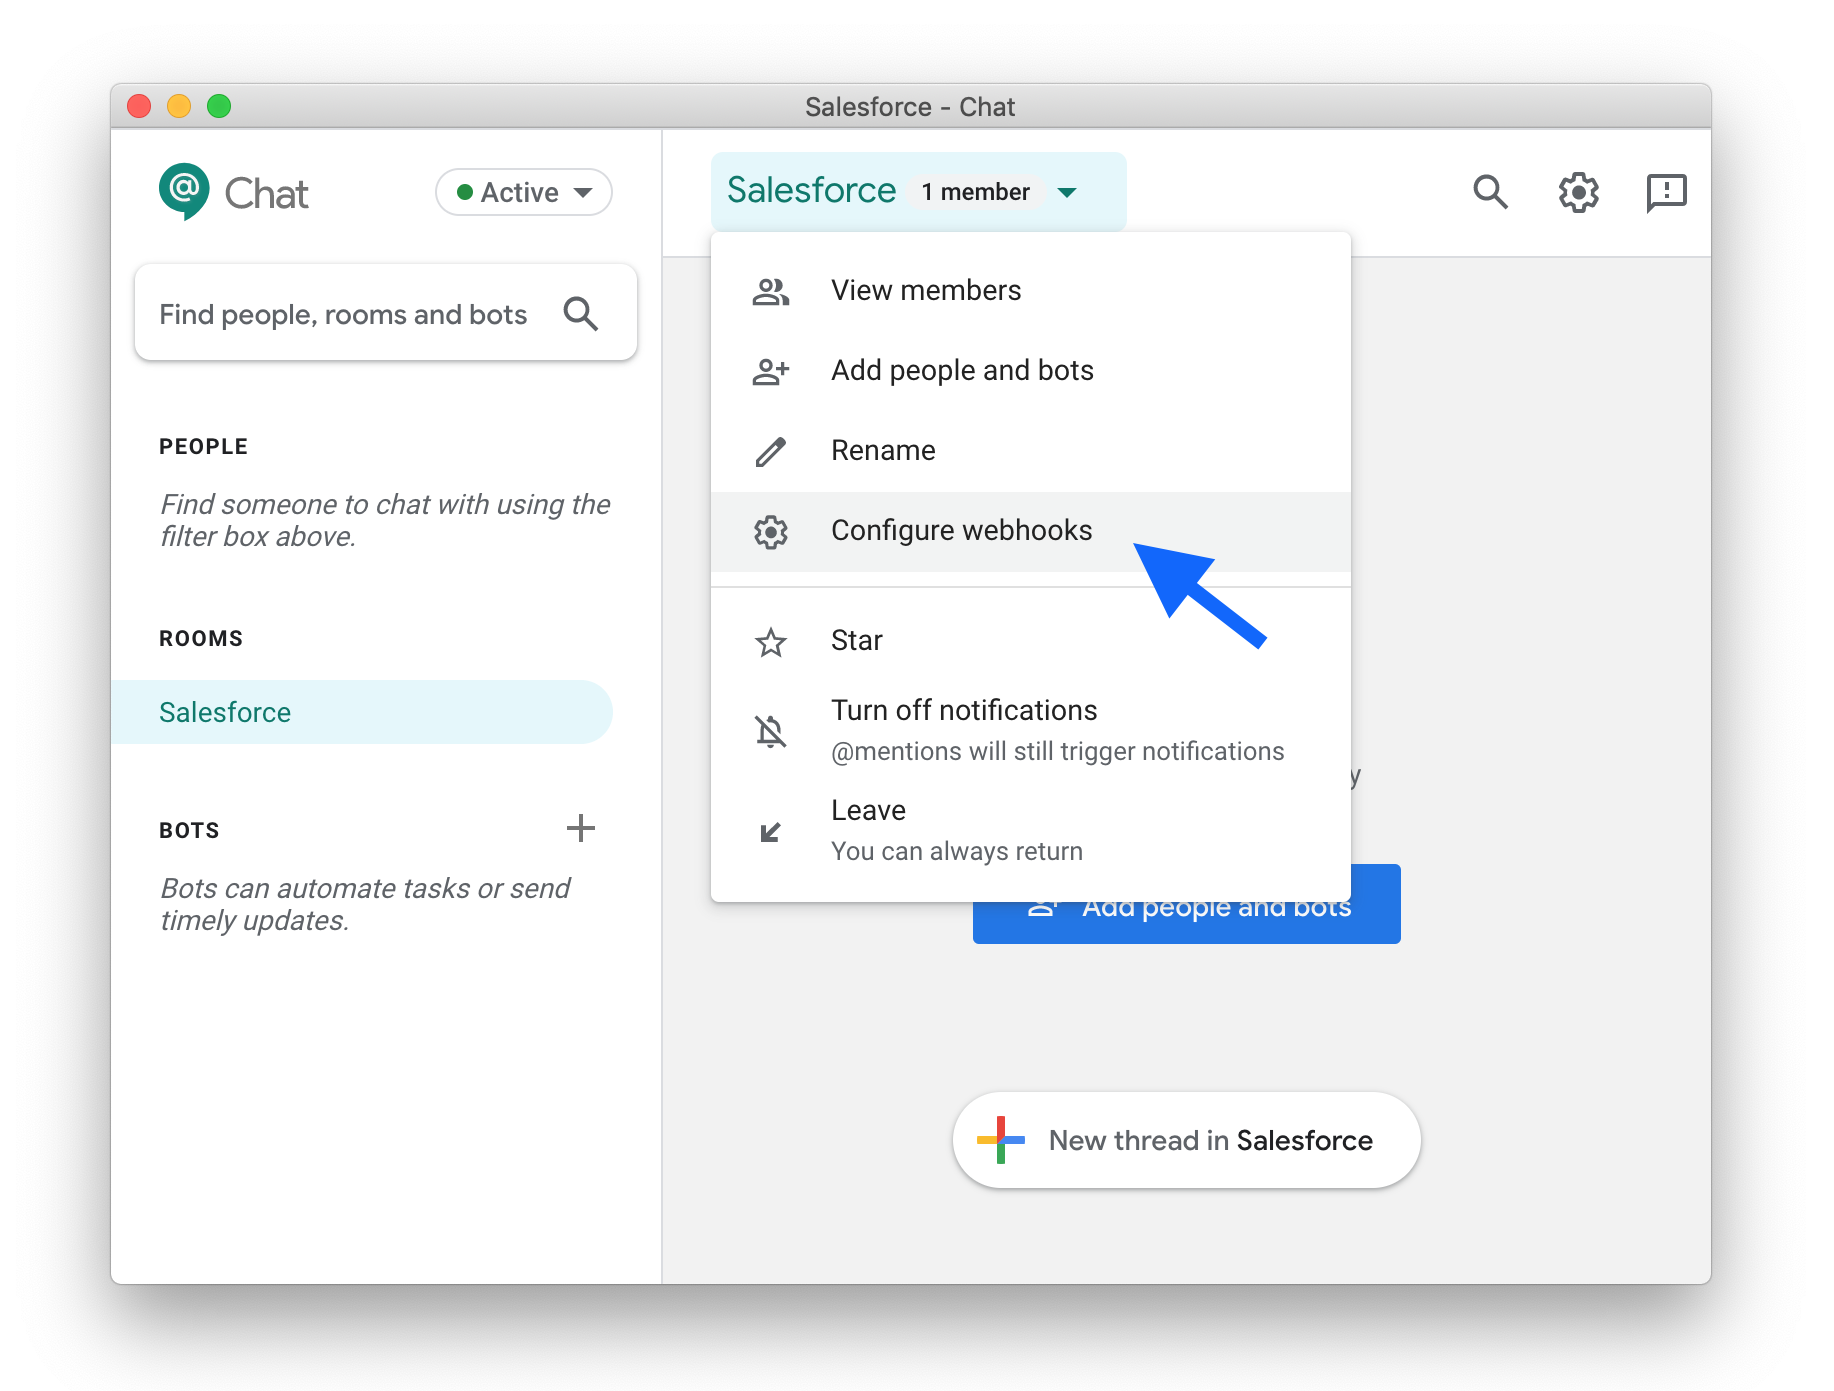Select Add people and bots menu item
The width and height of the screenshot is (1834, 1391).
(1031, 370)
